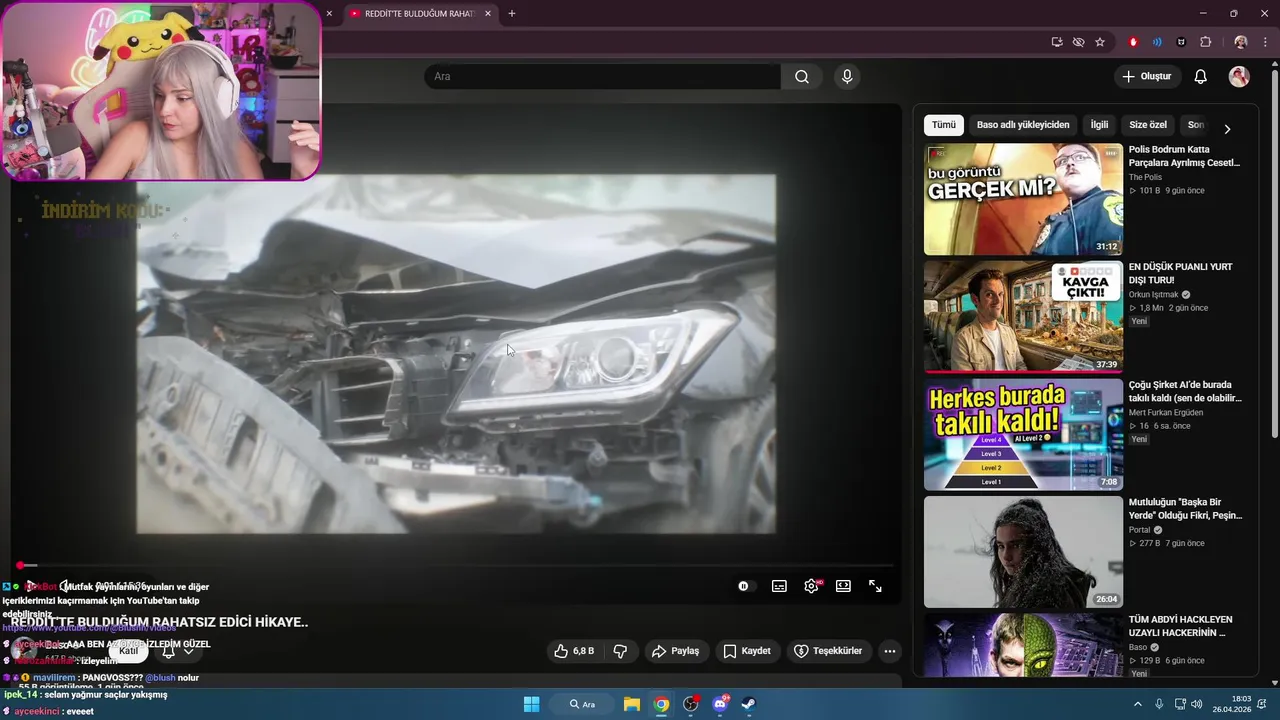Select the REDDİT'TE BULDUĞUM RAHATSIZ browser tab
1280x720 pixels.
point(418,13)
